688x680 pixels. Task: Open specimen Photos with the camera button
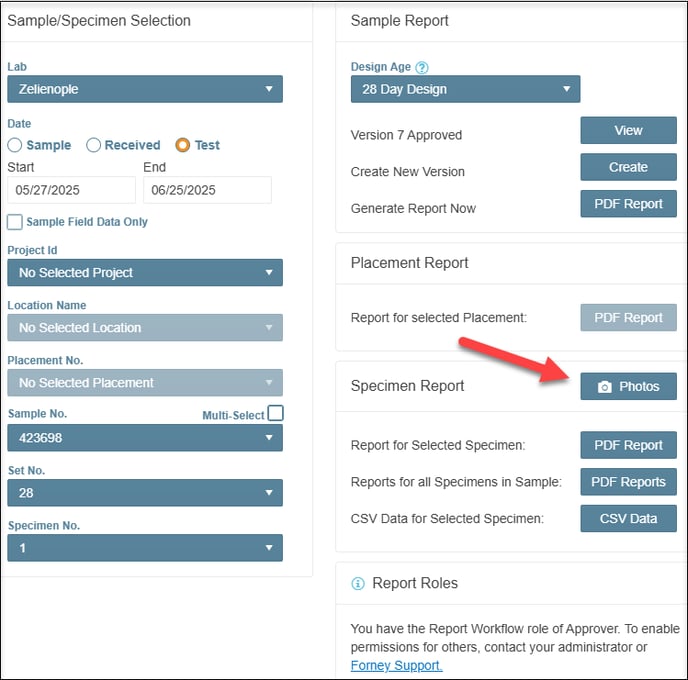click(628, 386)
